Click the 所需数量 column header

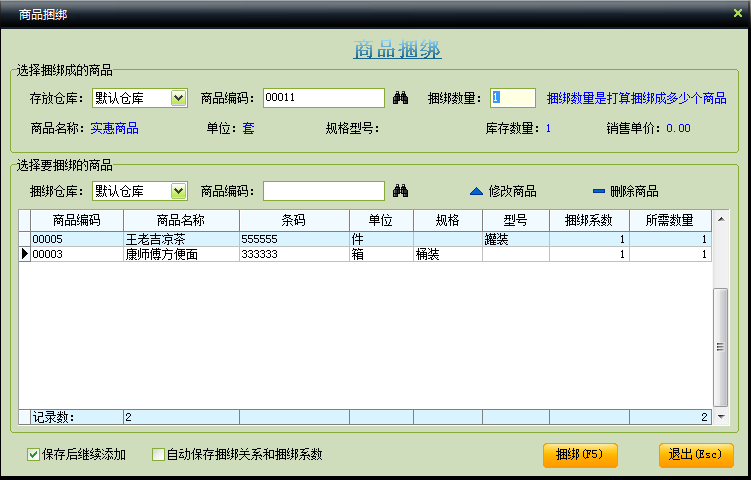tap(670, 220)
